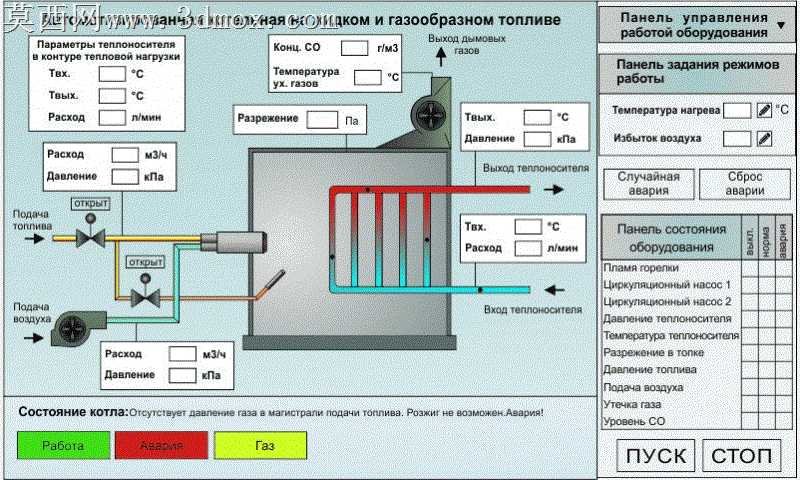The image size is (800, 480).
Task: Select the Панель состояния оборудования header
Action: pyautogui.click(x=671, y=238)
